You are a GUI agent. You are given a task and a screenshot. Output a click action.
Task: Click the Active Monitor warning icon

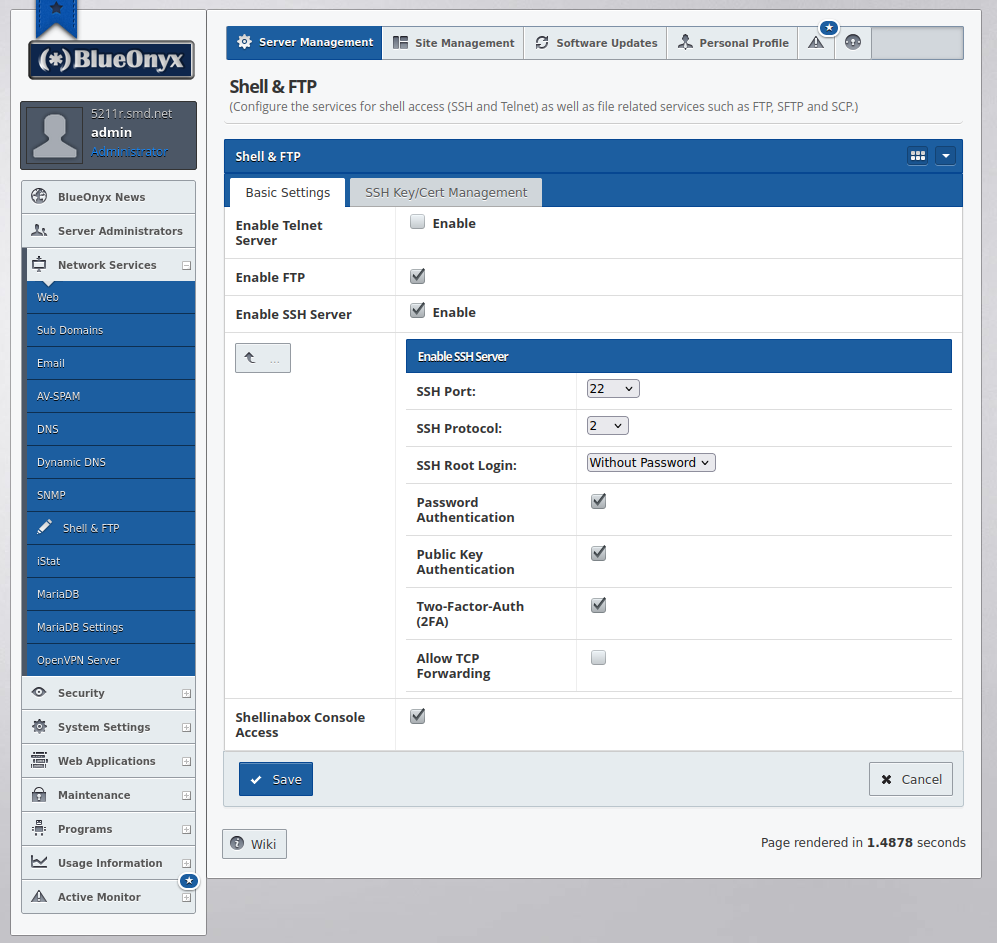39,896
